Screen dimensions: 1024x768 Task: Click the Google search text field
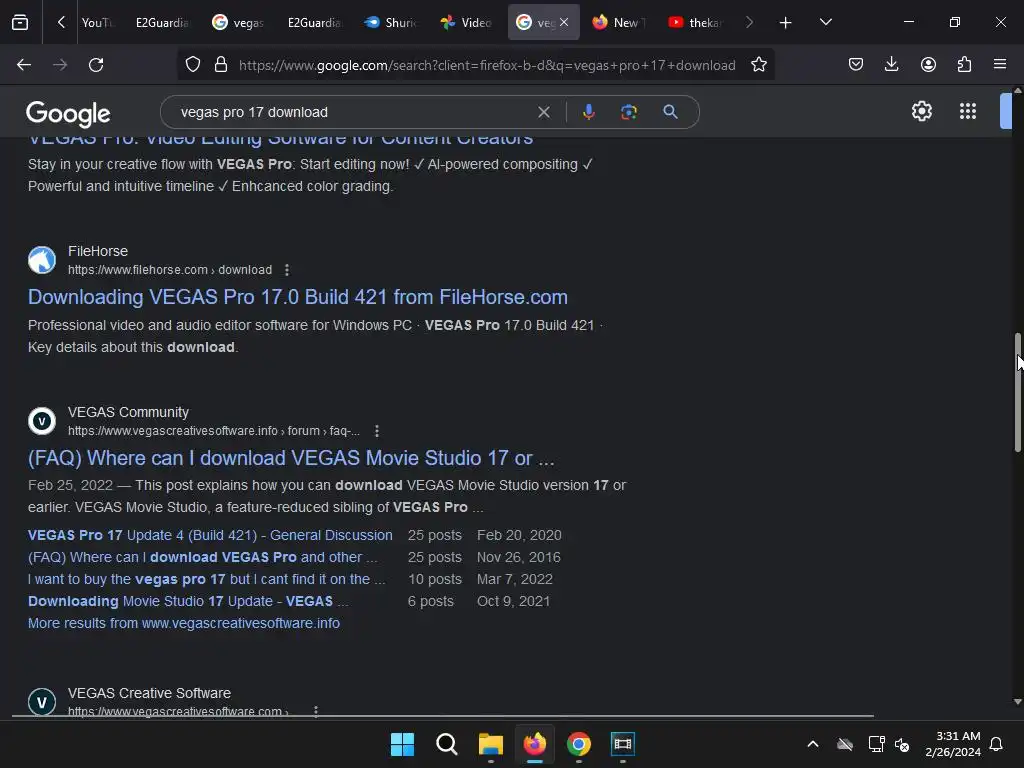pyautogui.click(x=353, y=112)
